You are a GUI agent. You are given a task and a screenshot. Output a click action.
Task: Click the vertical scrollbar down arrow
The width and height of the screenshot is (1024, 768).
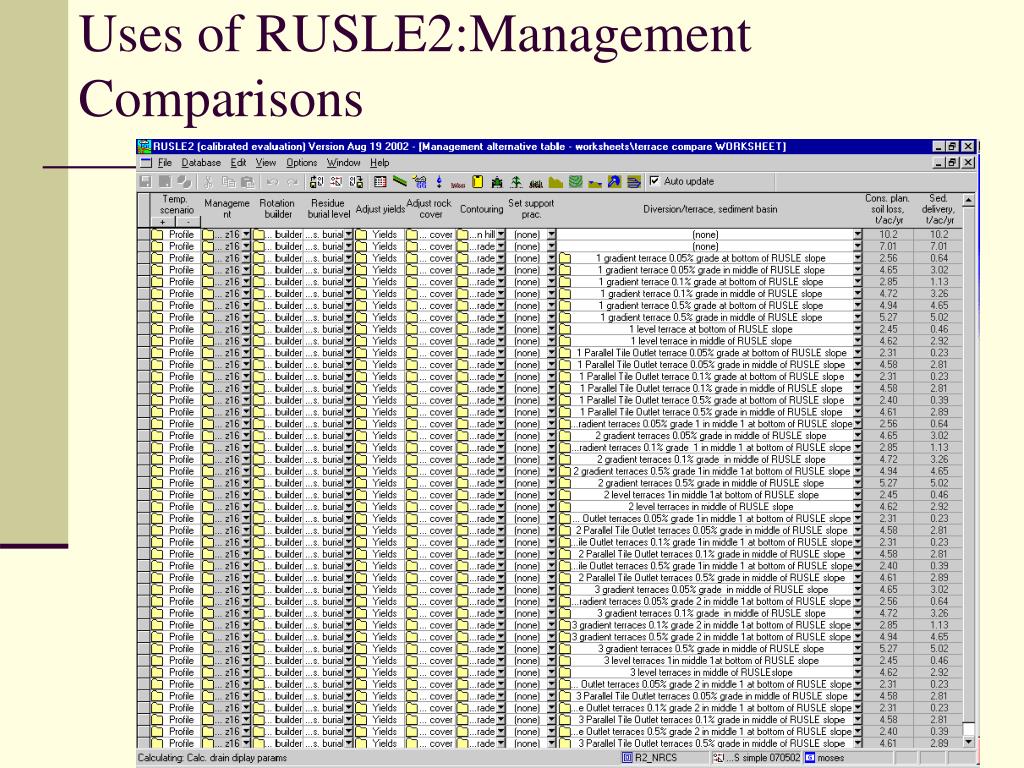point(968,742)
